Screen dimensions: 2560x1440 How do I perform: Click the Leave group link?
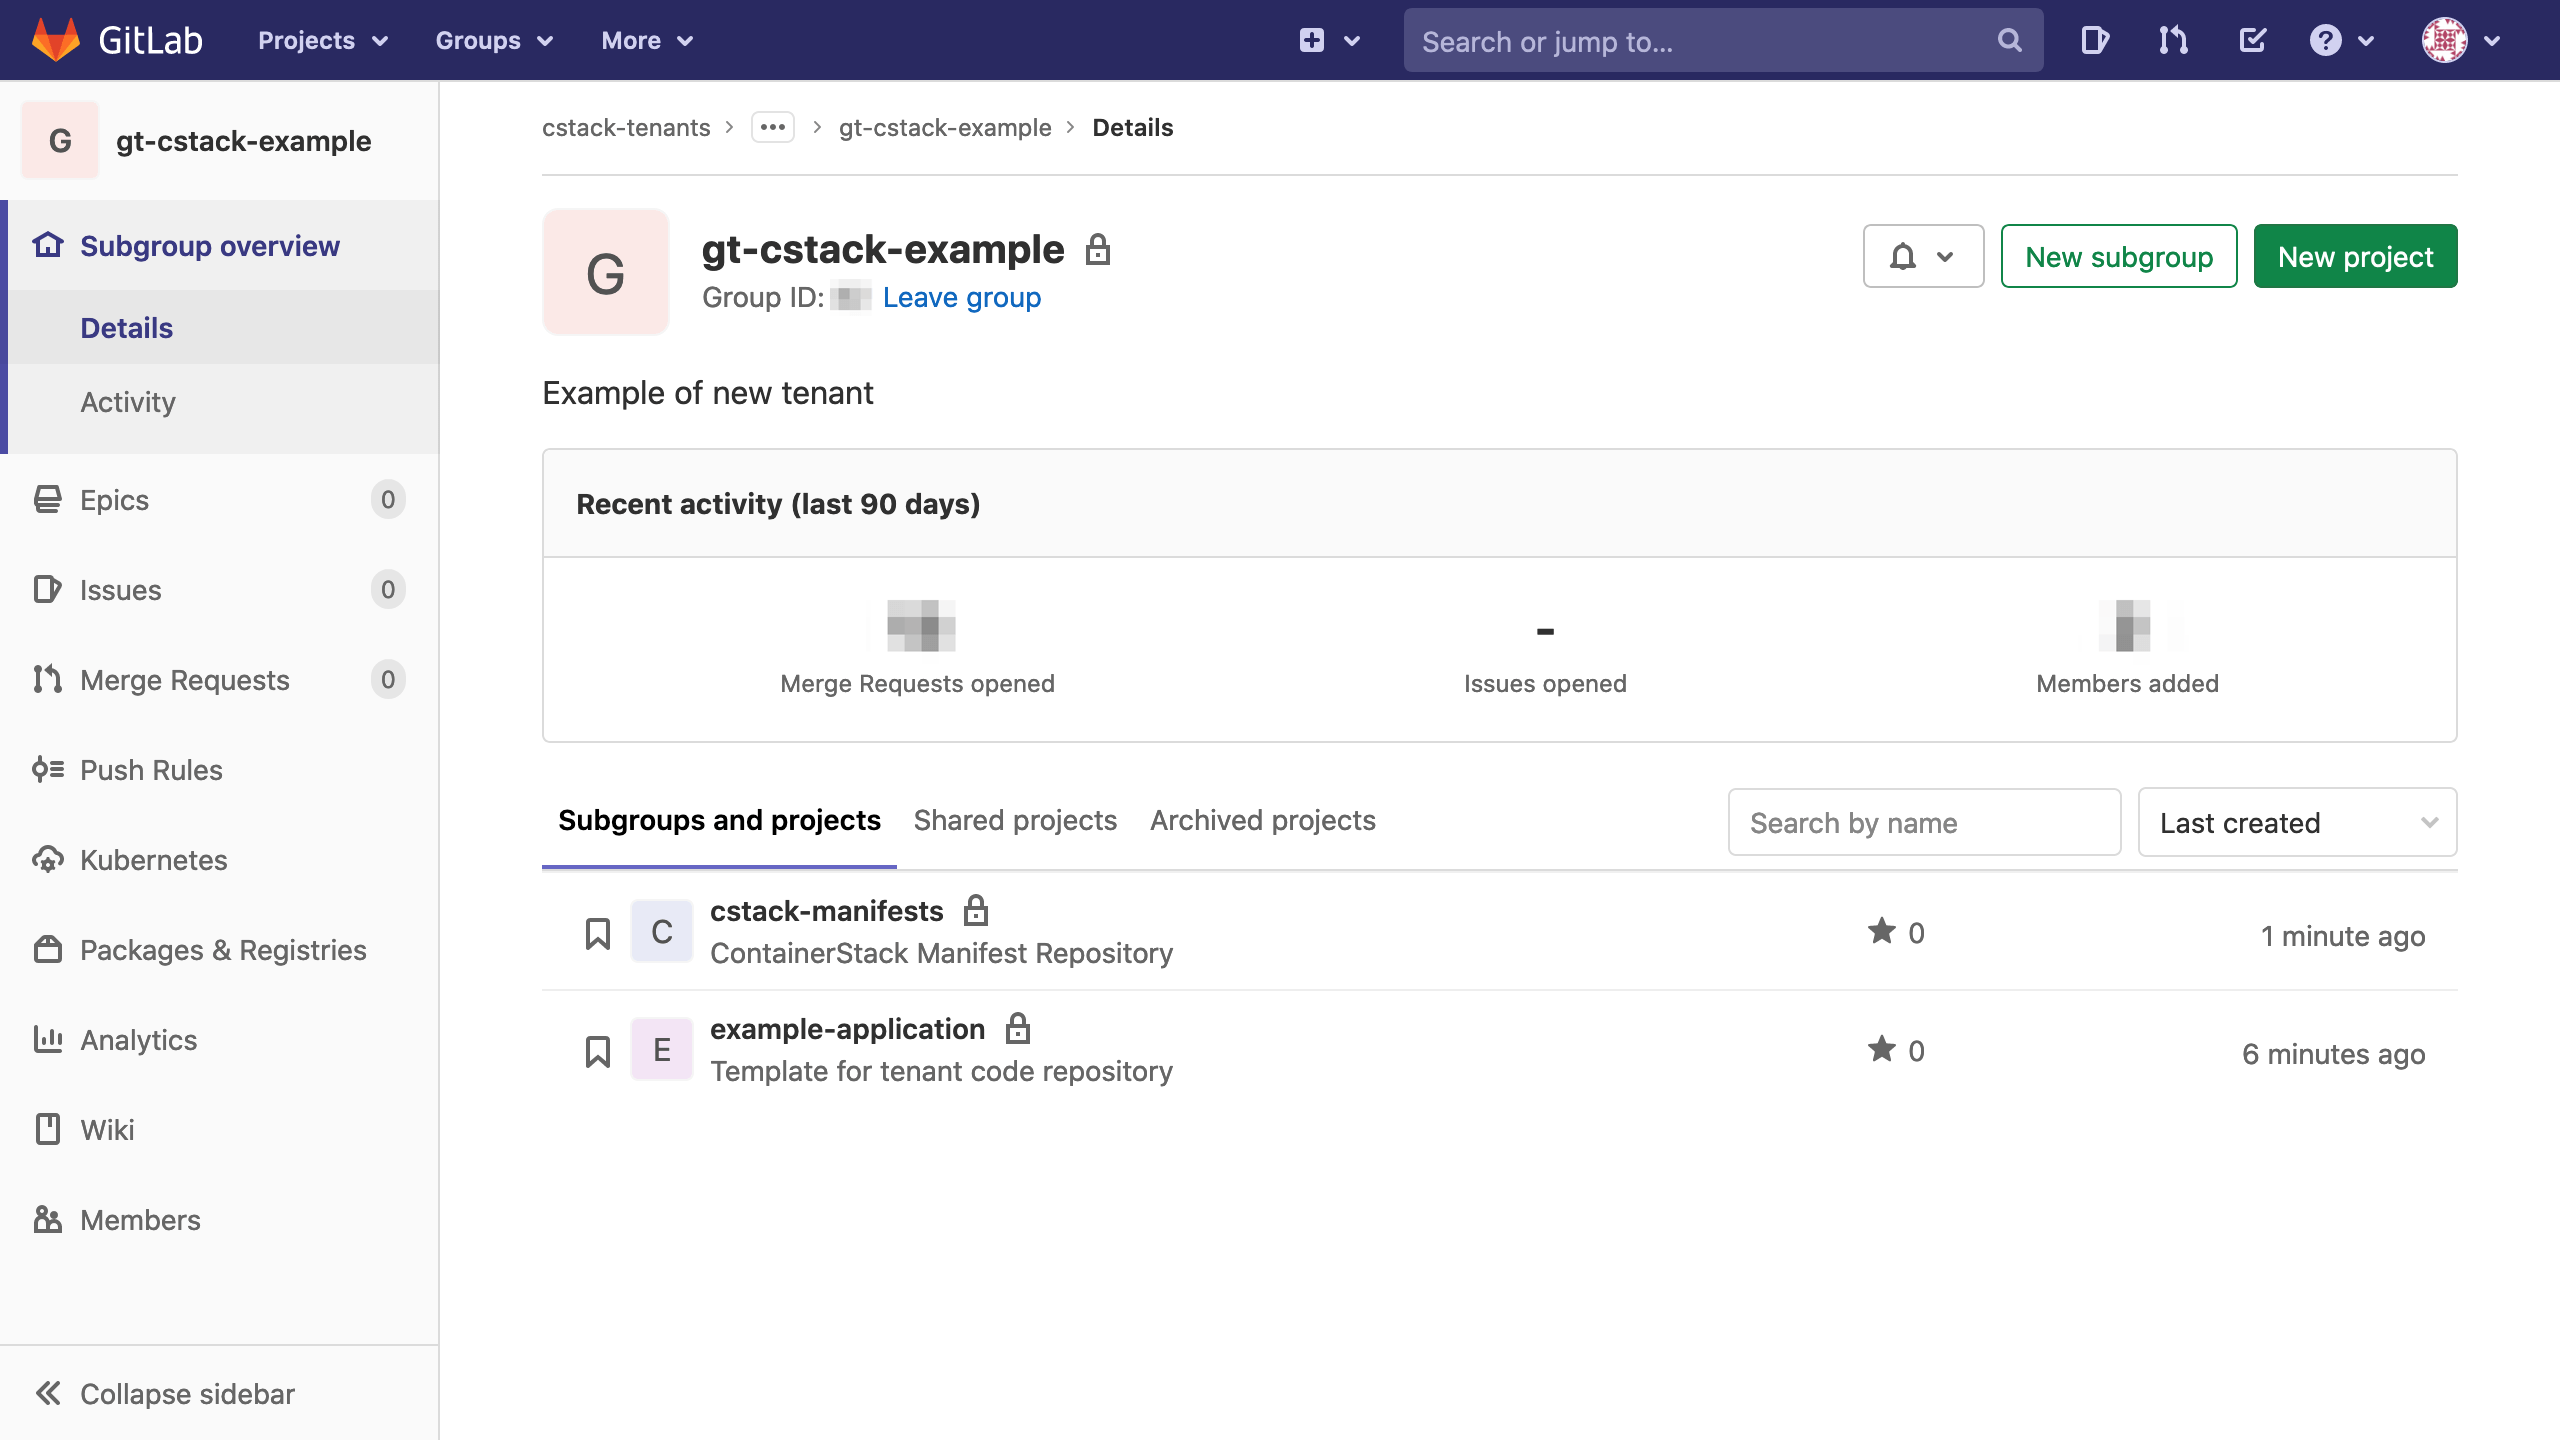(961, 297)
